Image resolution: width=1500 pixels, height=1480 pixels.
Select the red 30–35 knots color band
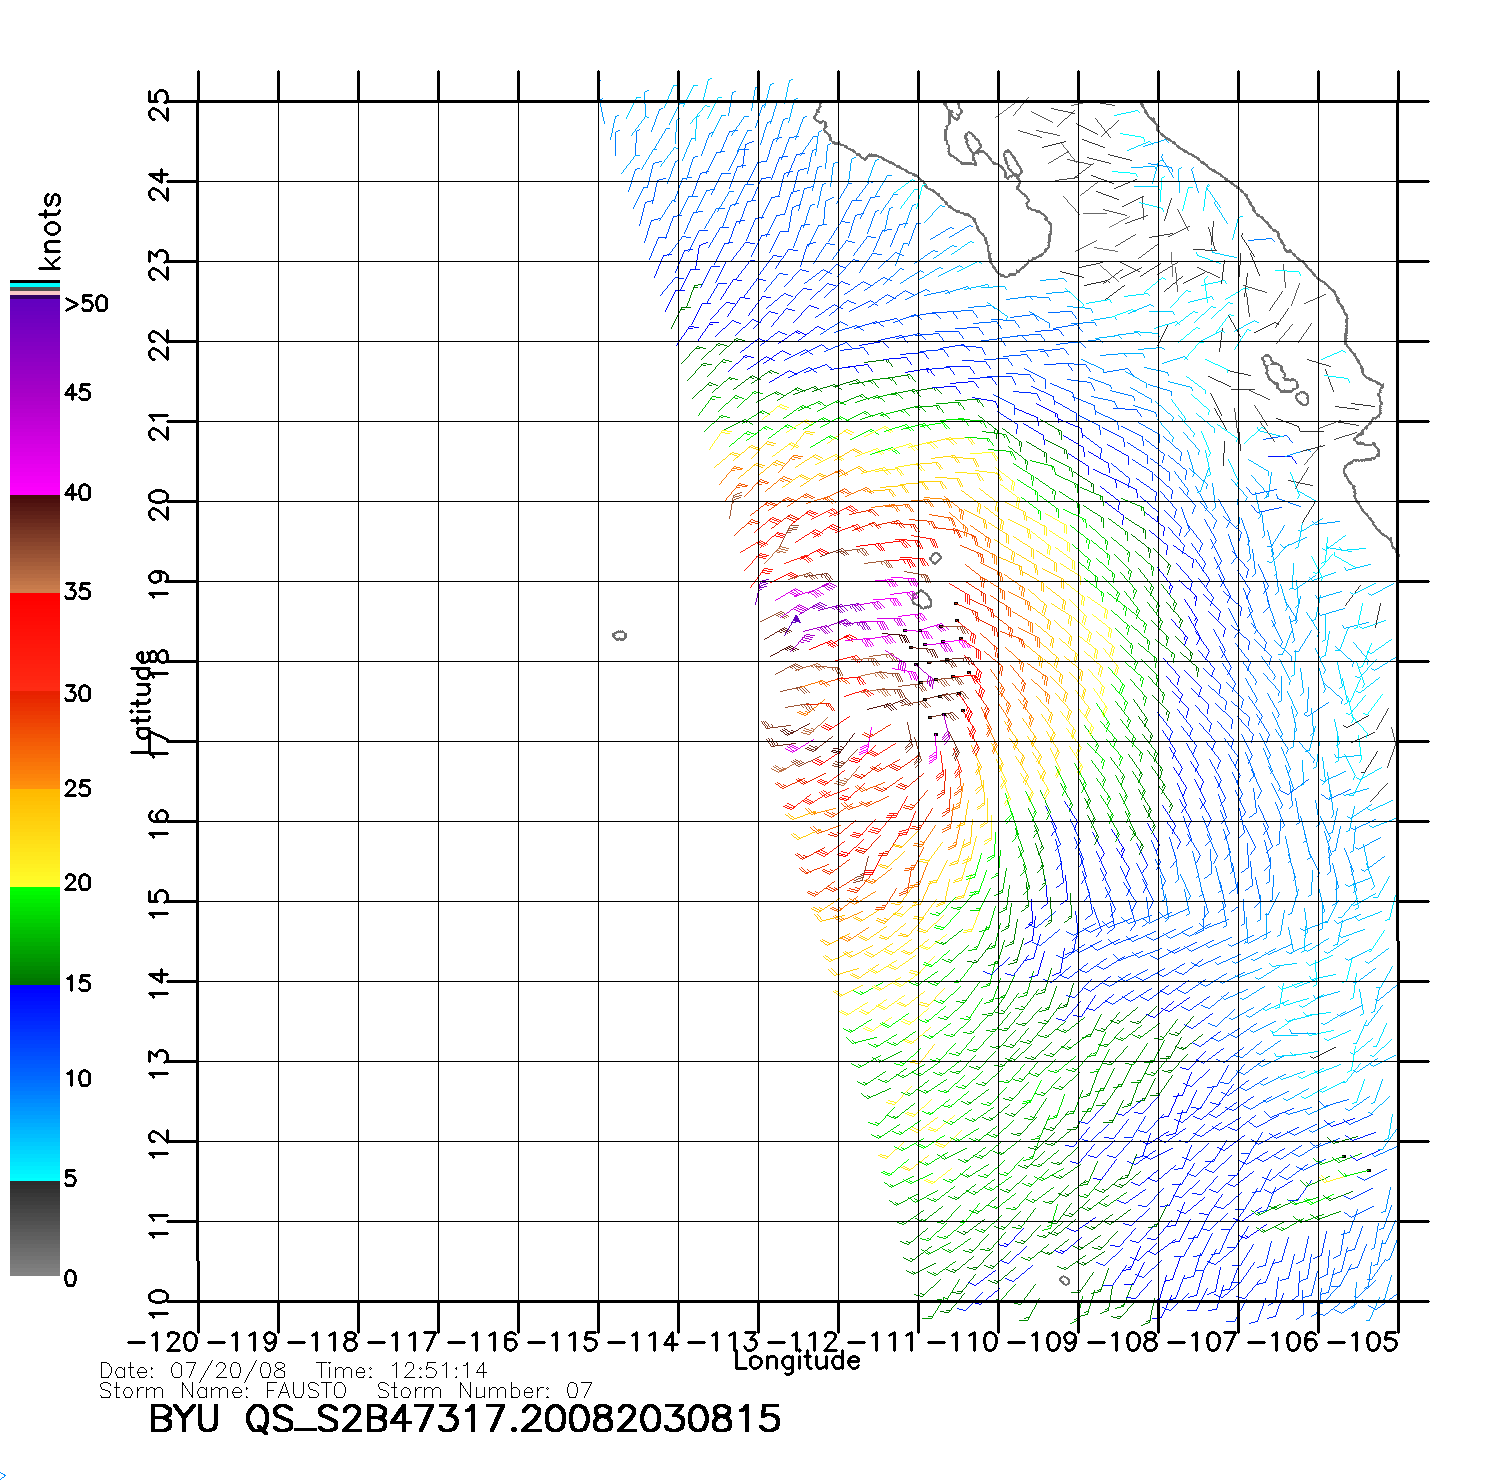click(x=34, y=642)
